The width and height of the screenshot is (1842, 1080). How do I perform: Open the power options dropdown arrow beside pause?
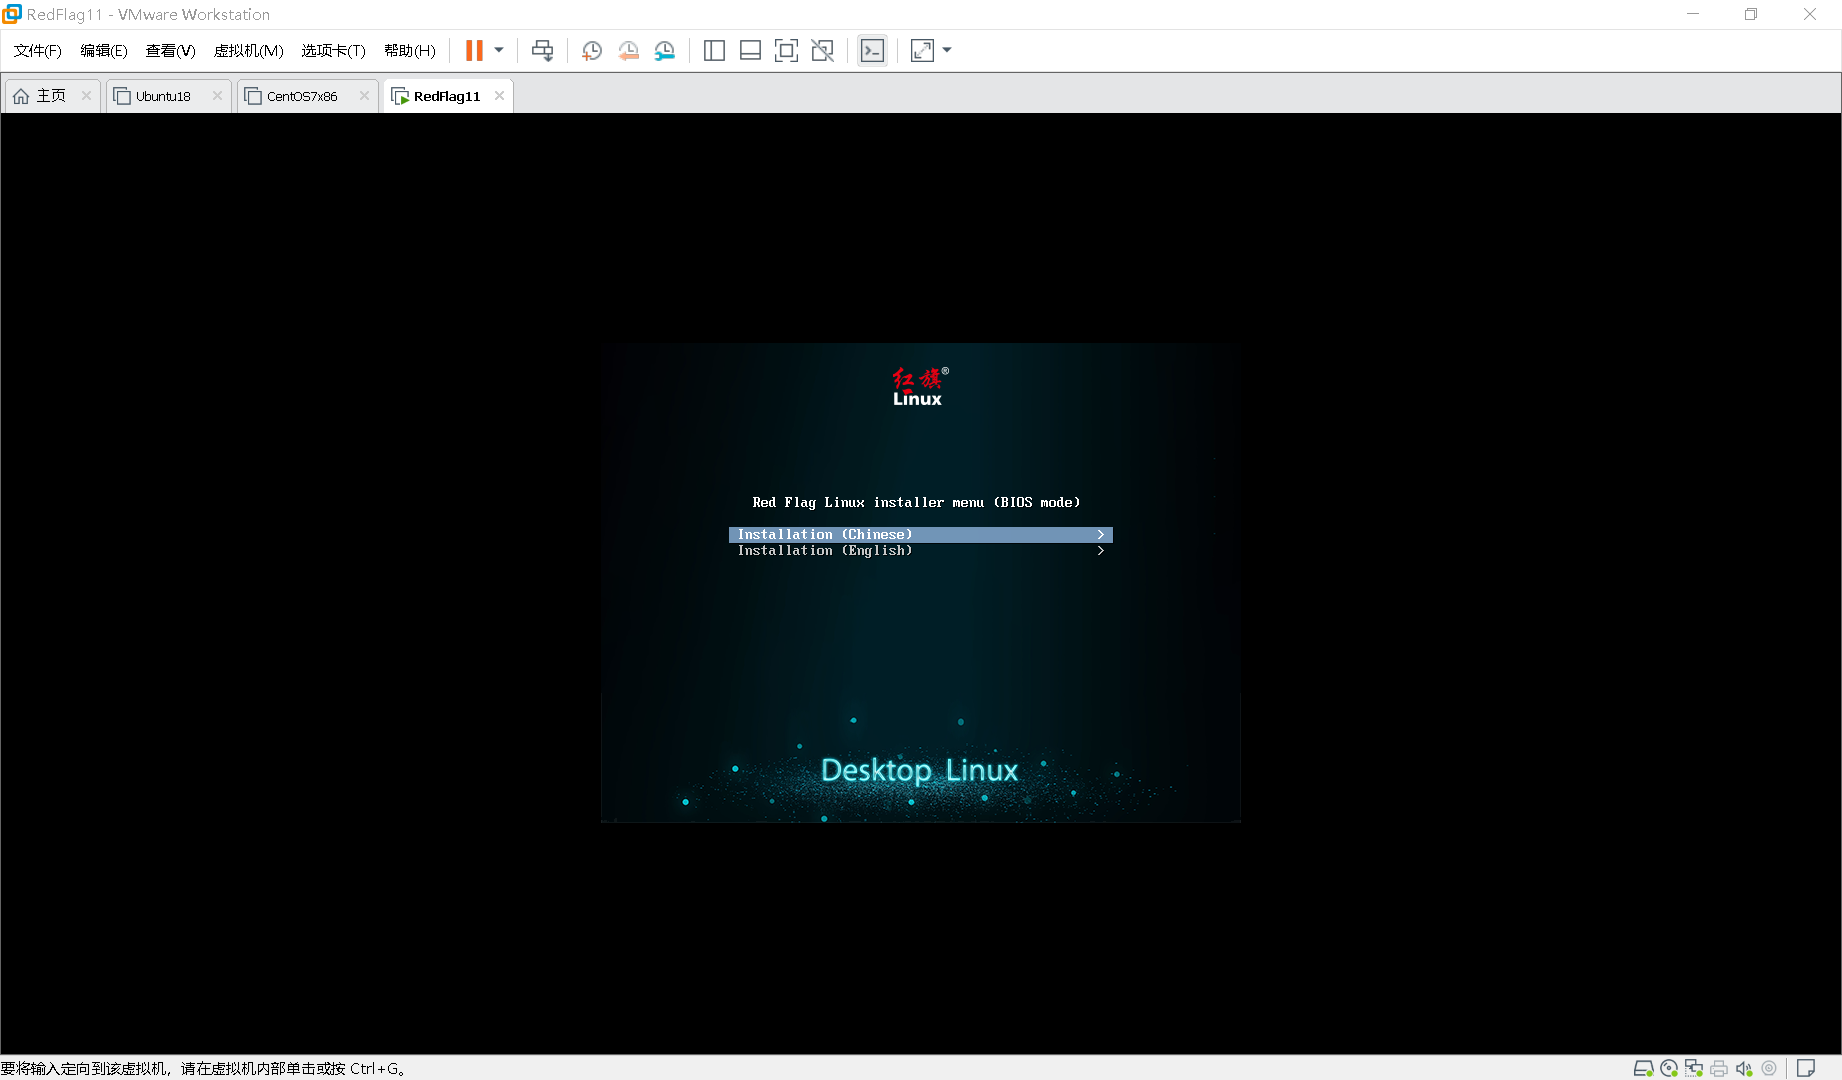[499, 51]
